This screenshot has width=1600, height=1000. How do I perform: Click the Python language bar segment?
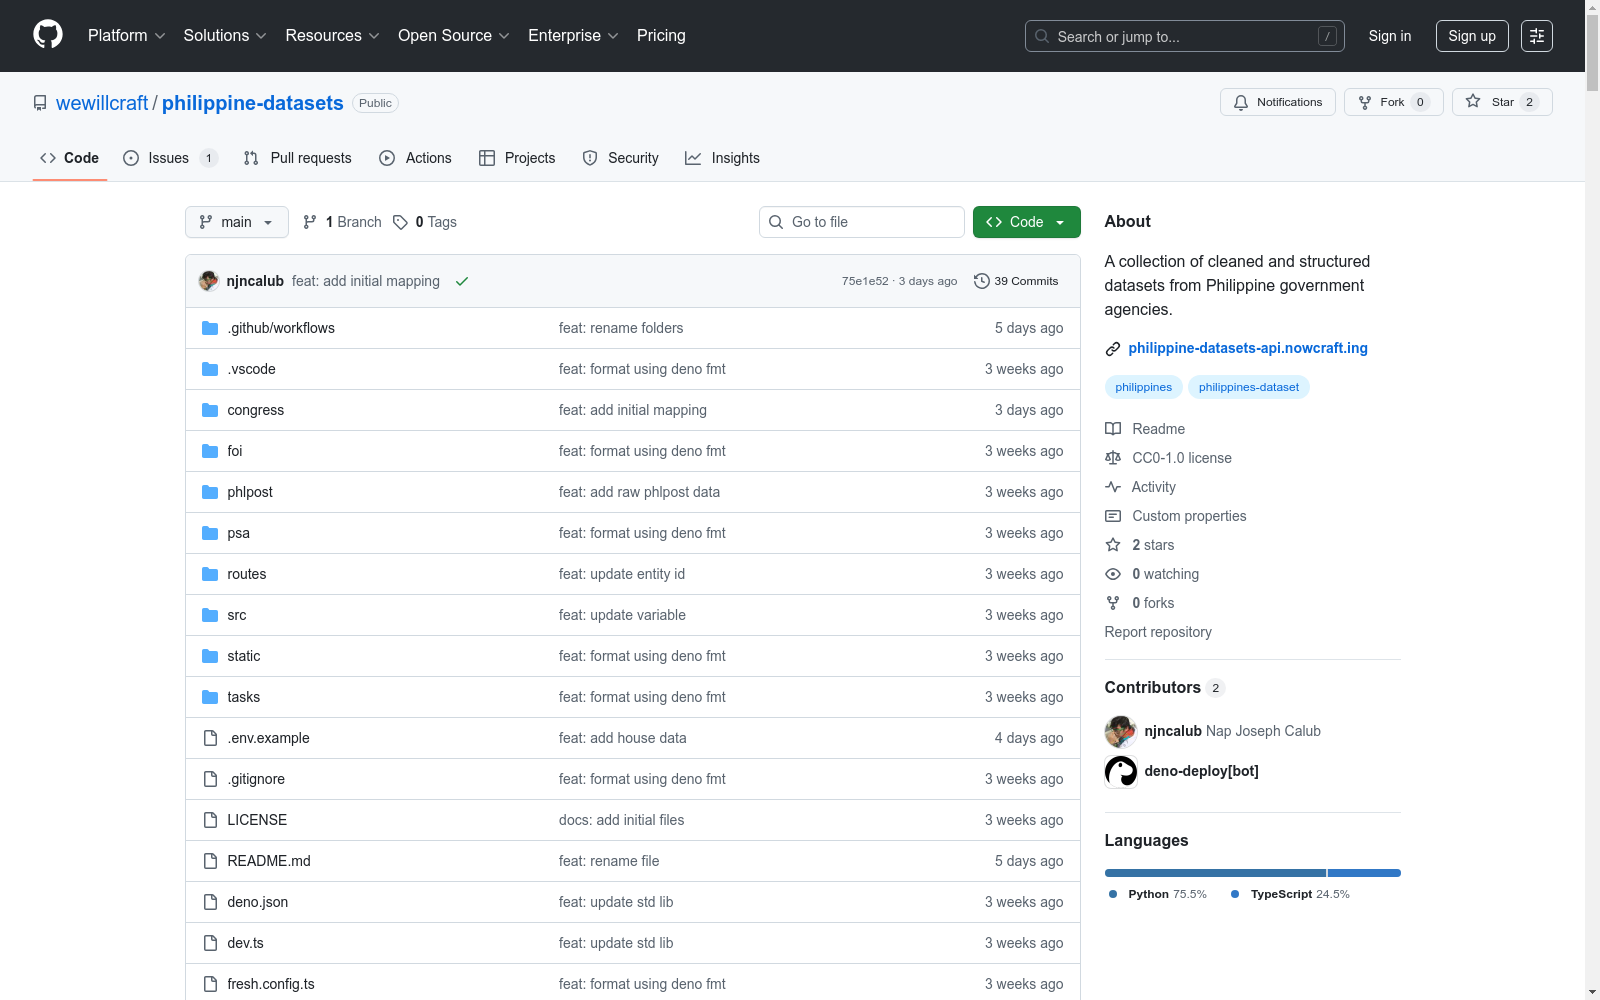[x=1215, y=873]
